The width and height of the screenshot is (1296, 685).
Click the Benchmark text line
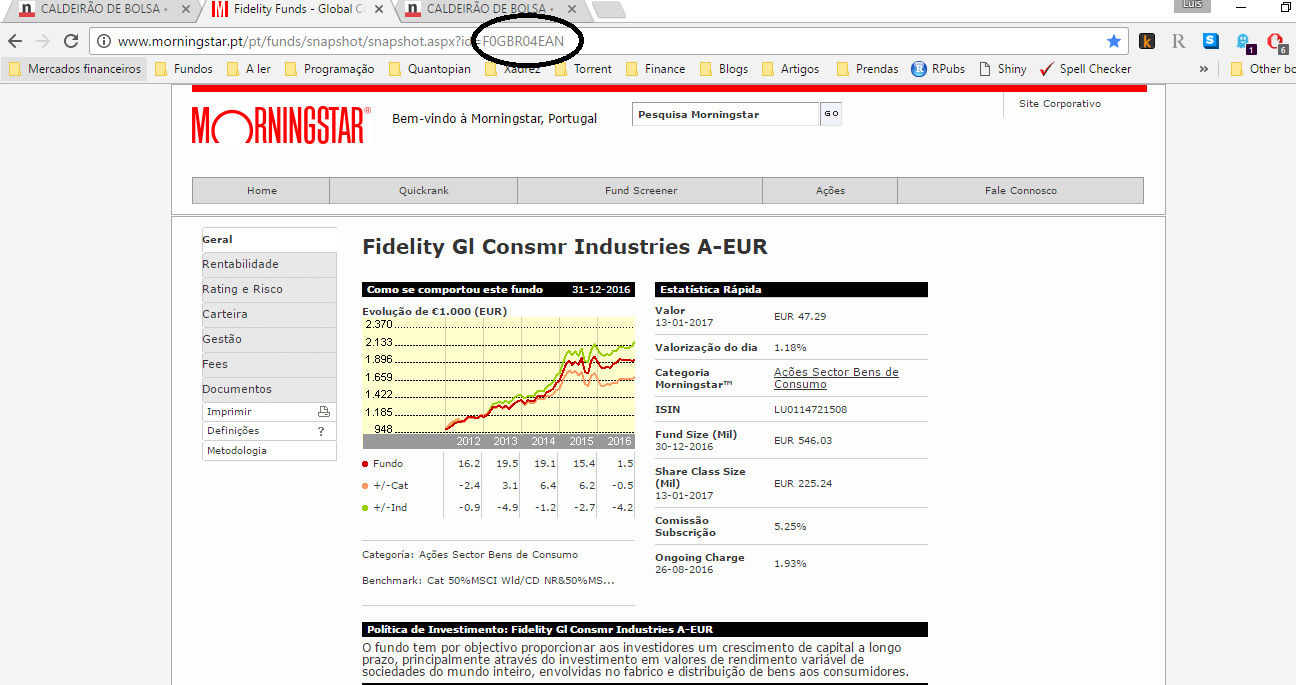click(x=488, y=580)
